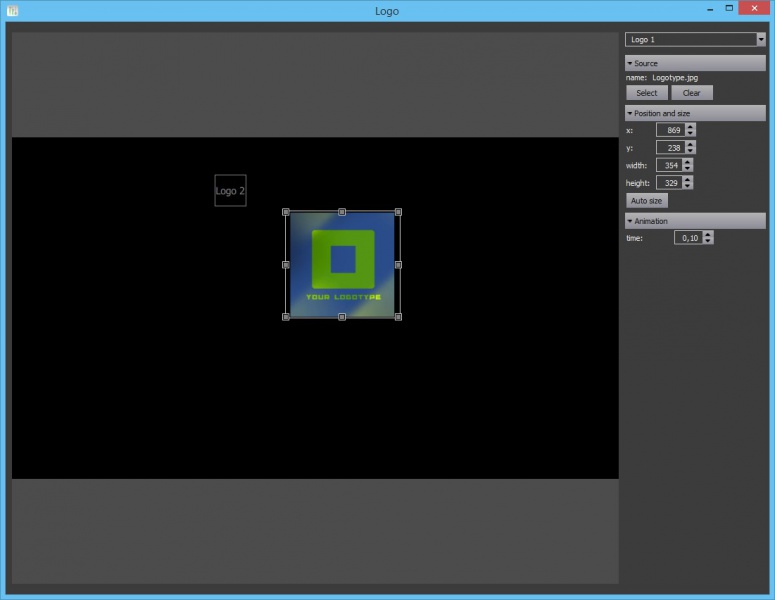The width and height of the screenshot is (775, 600).
Task: Click the top-center resize handle of logo
Action: [x=342, y=212]
